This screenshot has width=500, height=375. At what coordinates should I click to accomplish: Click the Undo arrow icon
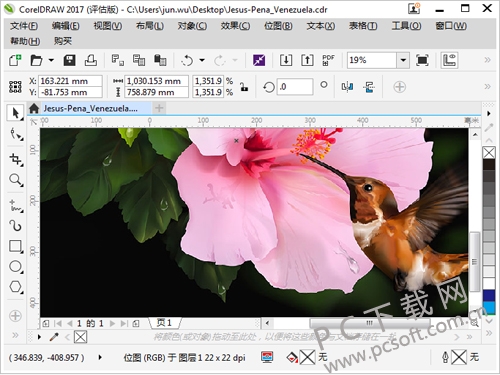(x=187, y=60)
